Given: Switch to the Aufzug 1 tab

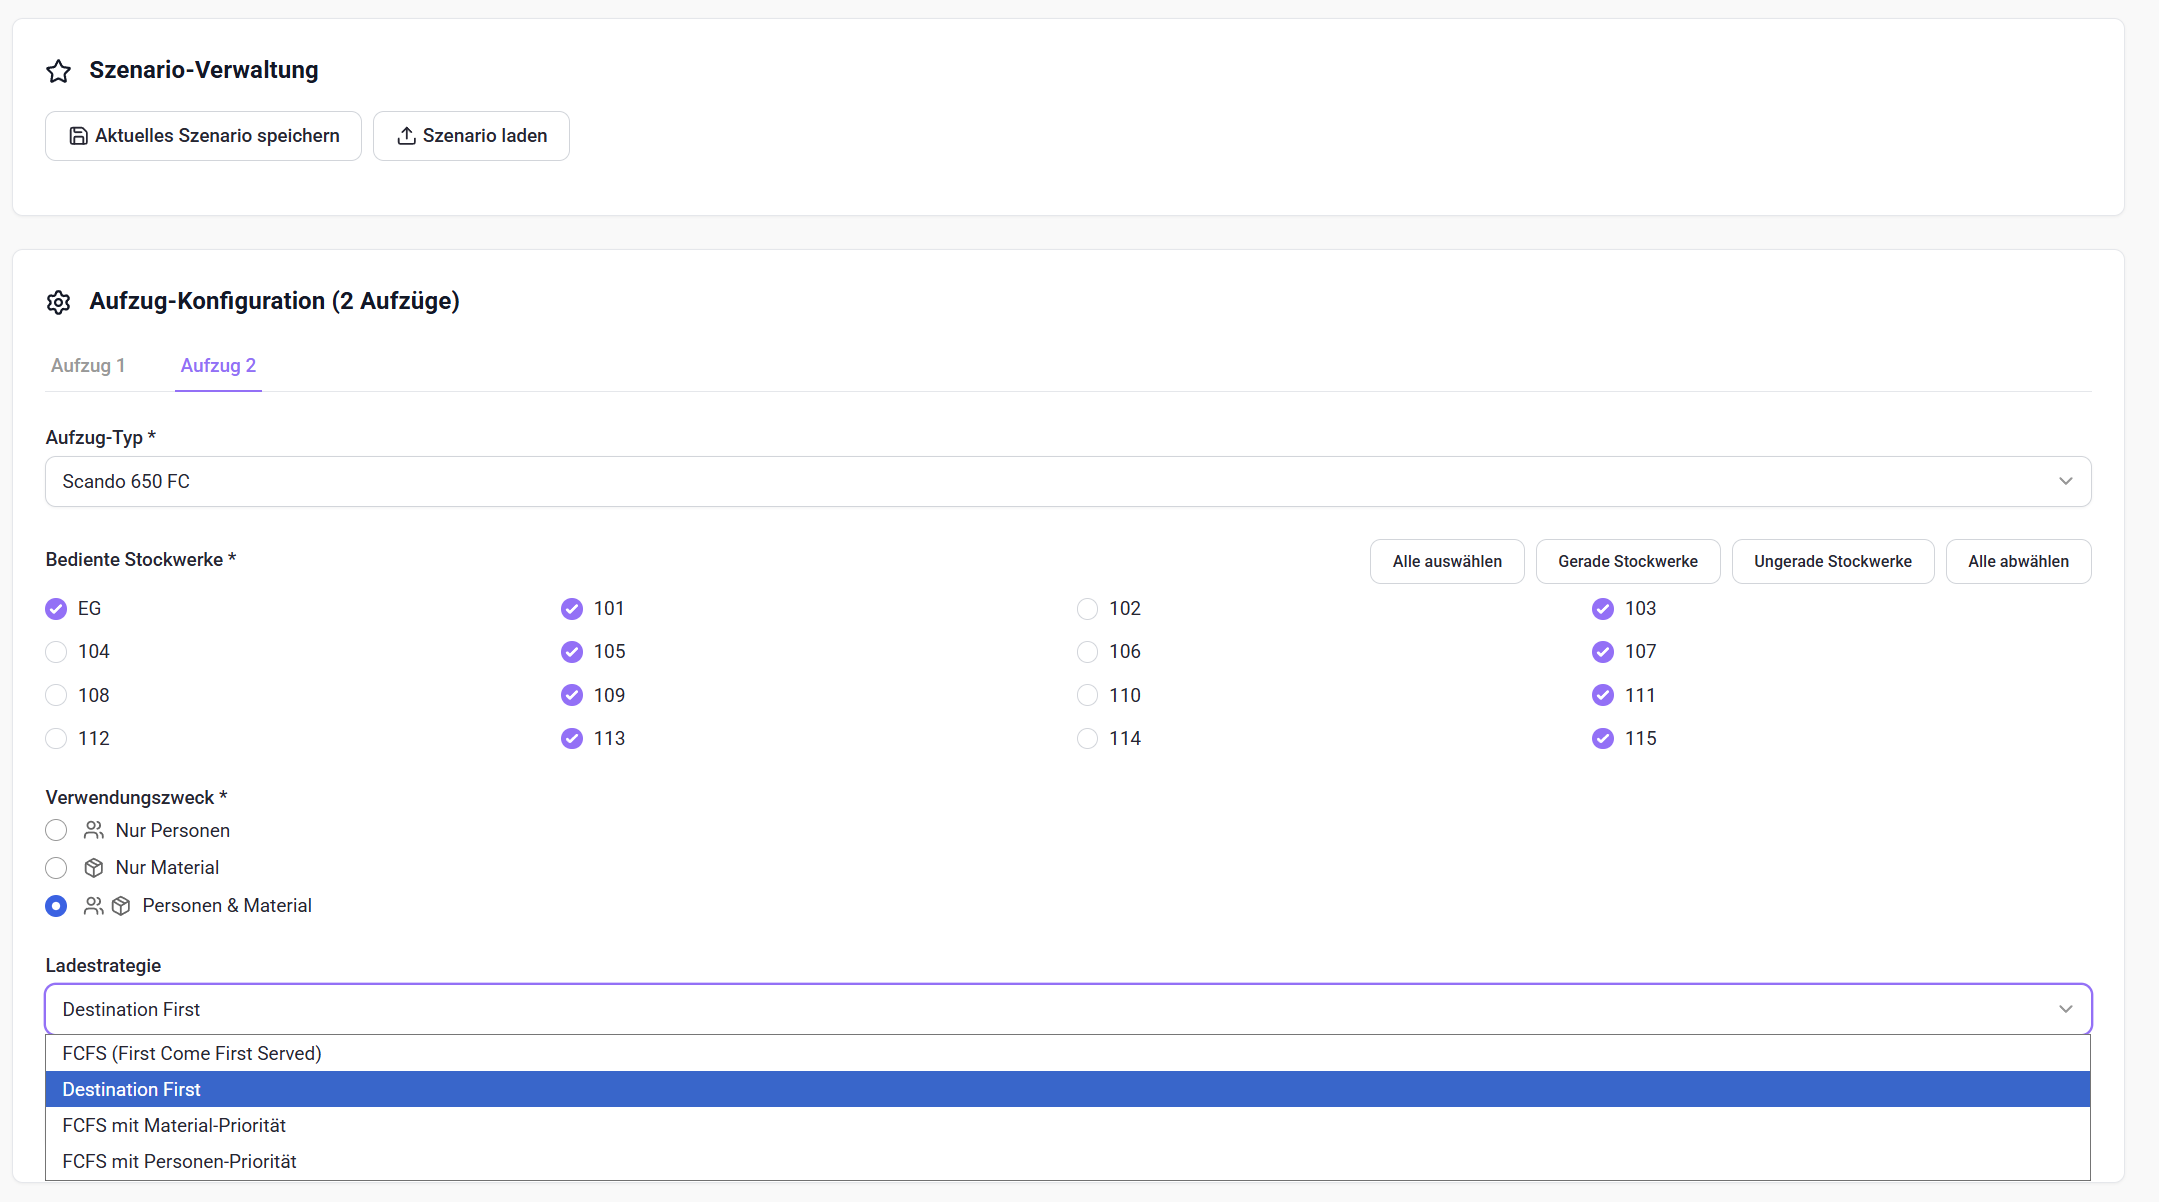Looking at the screenshot, I should 88,366.
